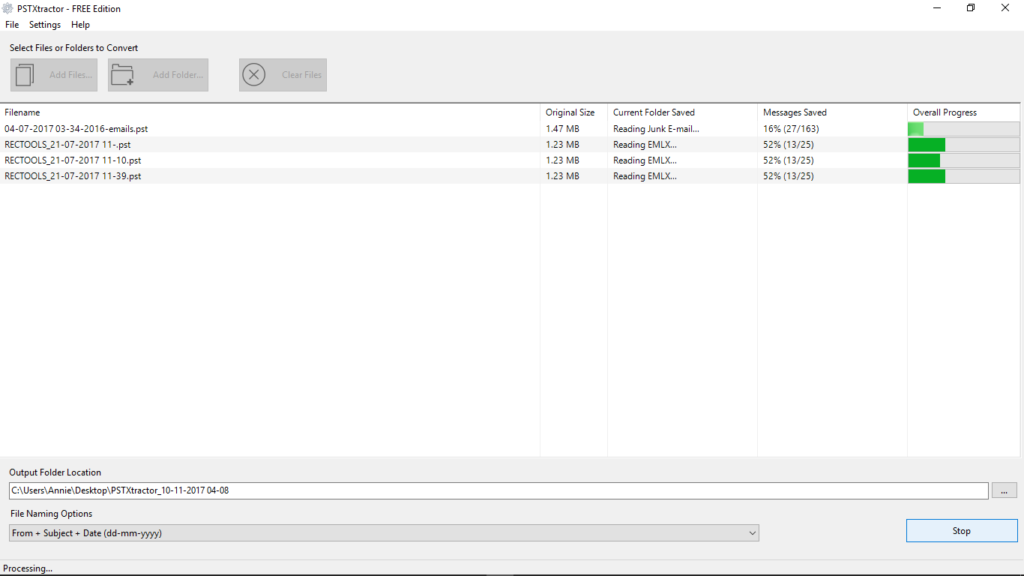Click 'Reading EMLX...' in RECTOOLS 11-10.pst row
The image size is (1024, 576).
coord(645,160)
